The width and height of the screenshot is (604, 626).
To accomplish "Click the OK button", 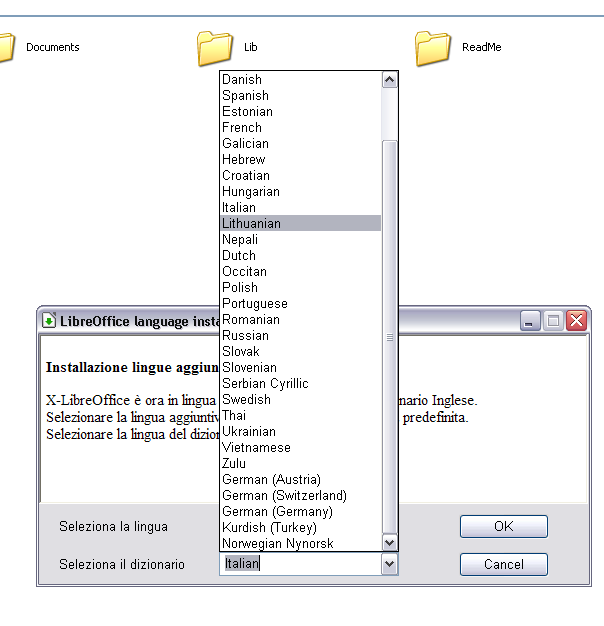I will [503, 526].
